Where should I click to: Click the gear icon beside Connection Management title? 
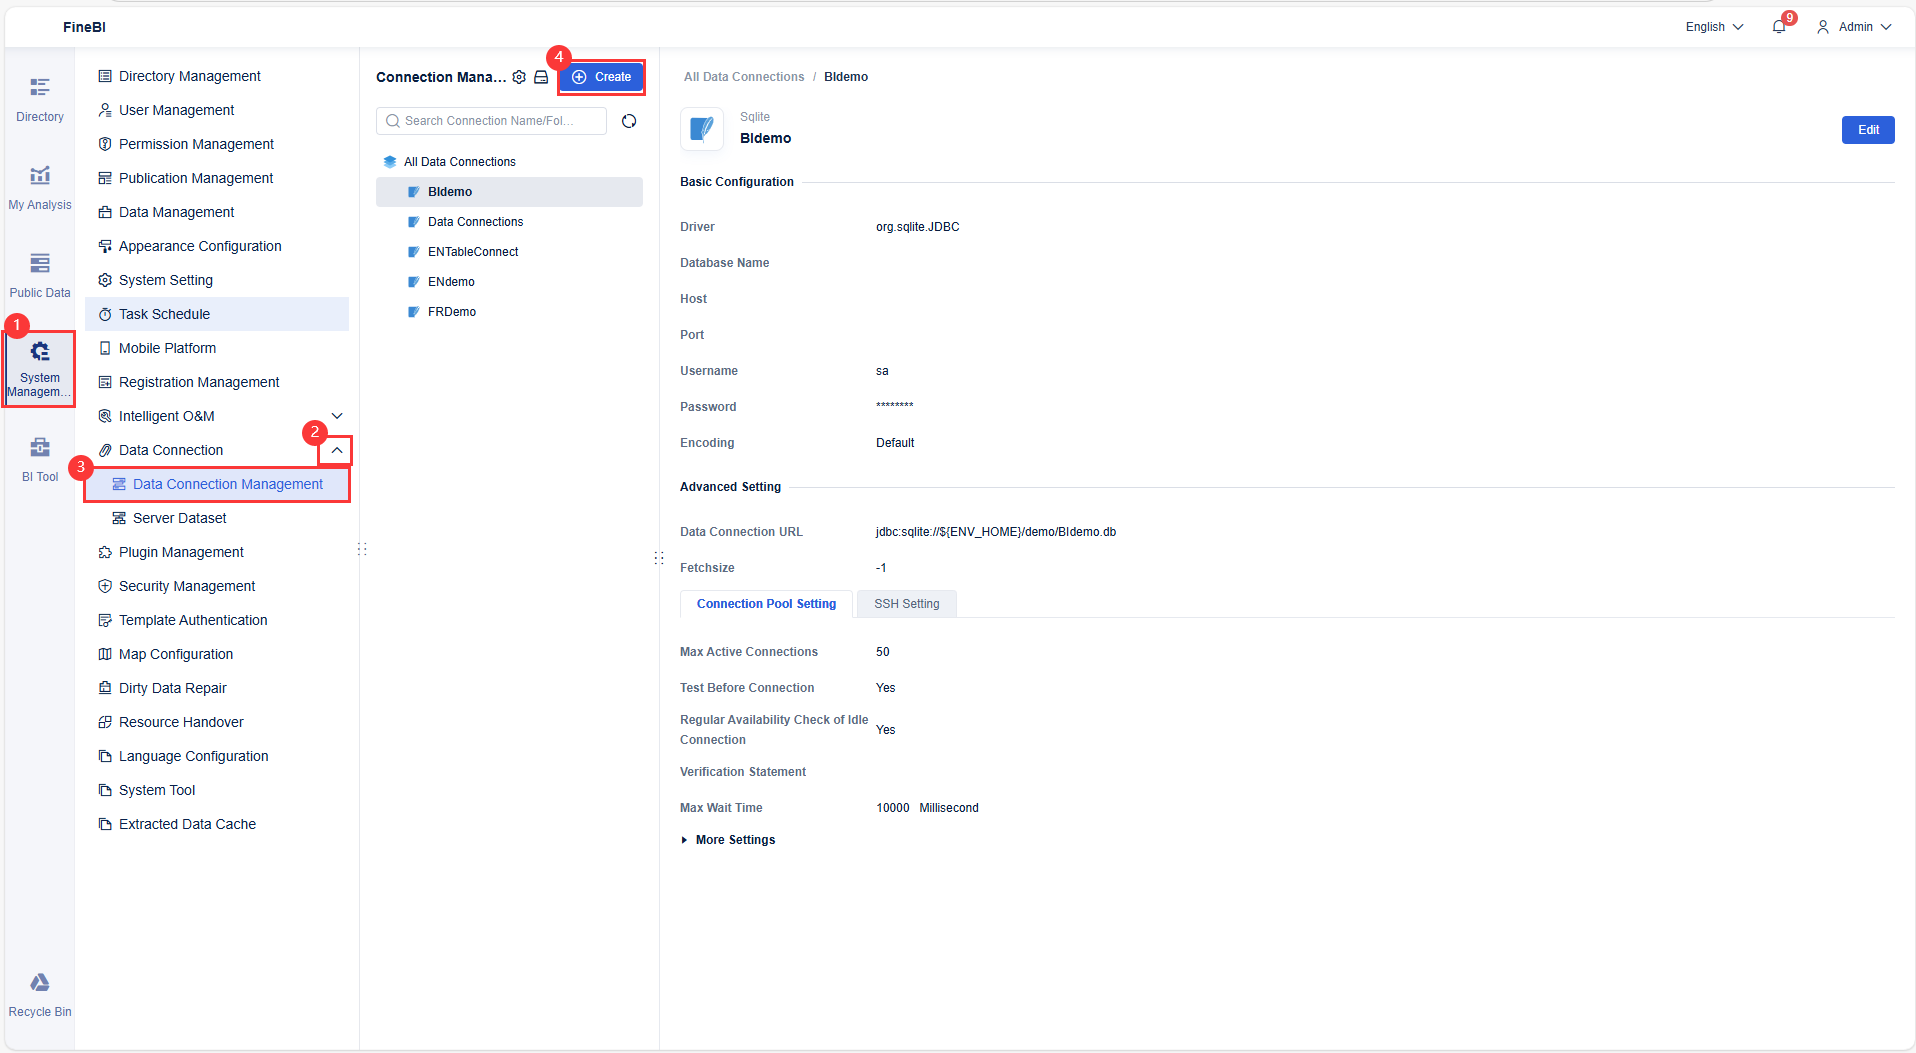(519, 77)
